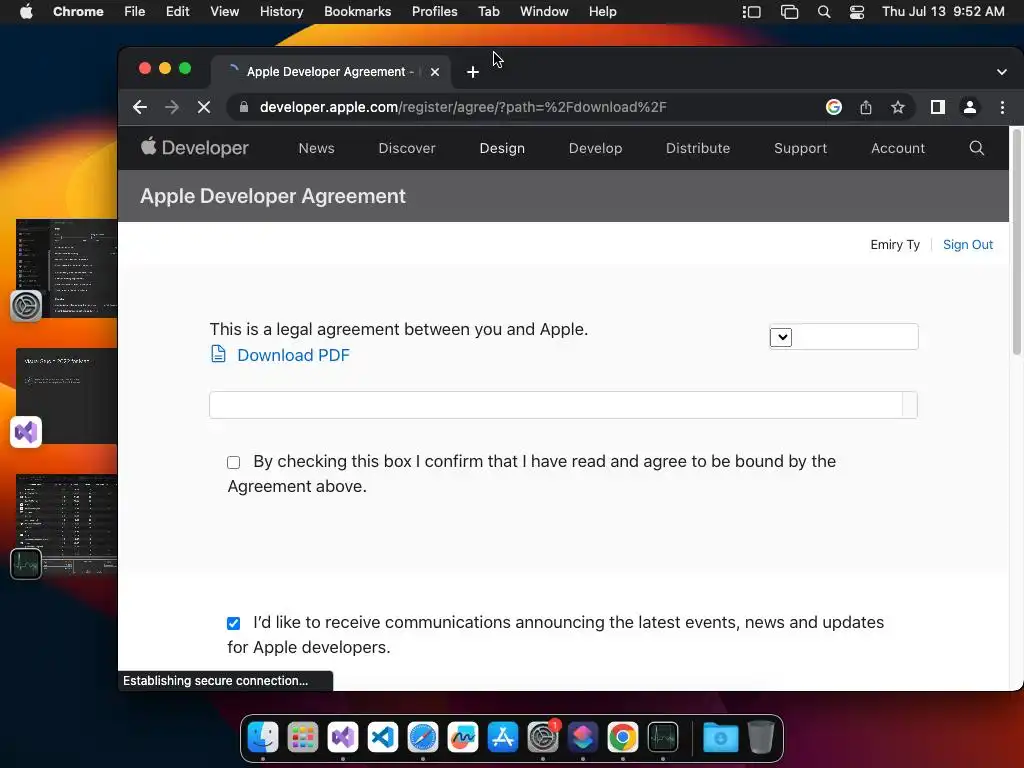Open the Develop section

coord(596,148)
